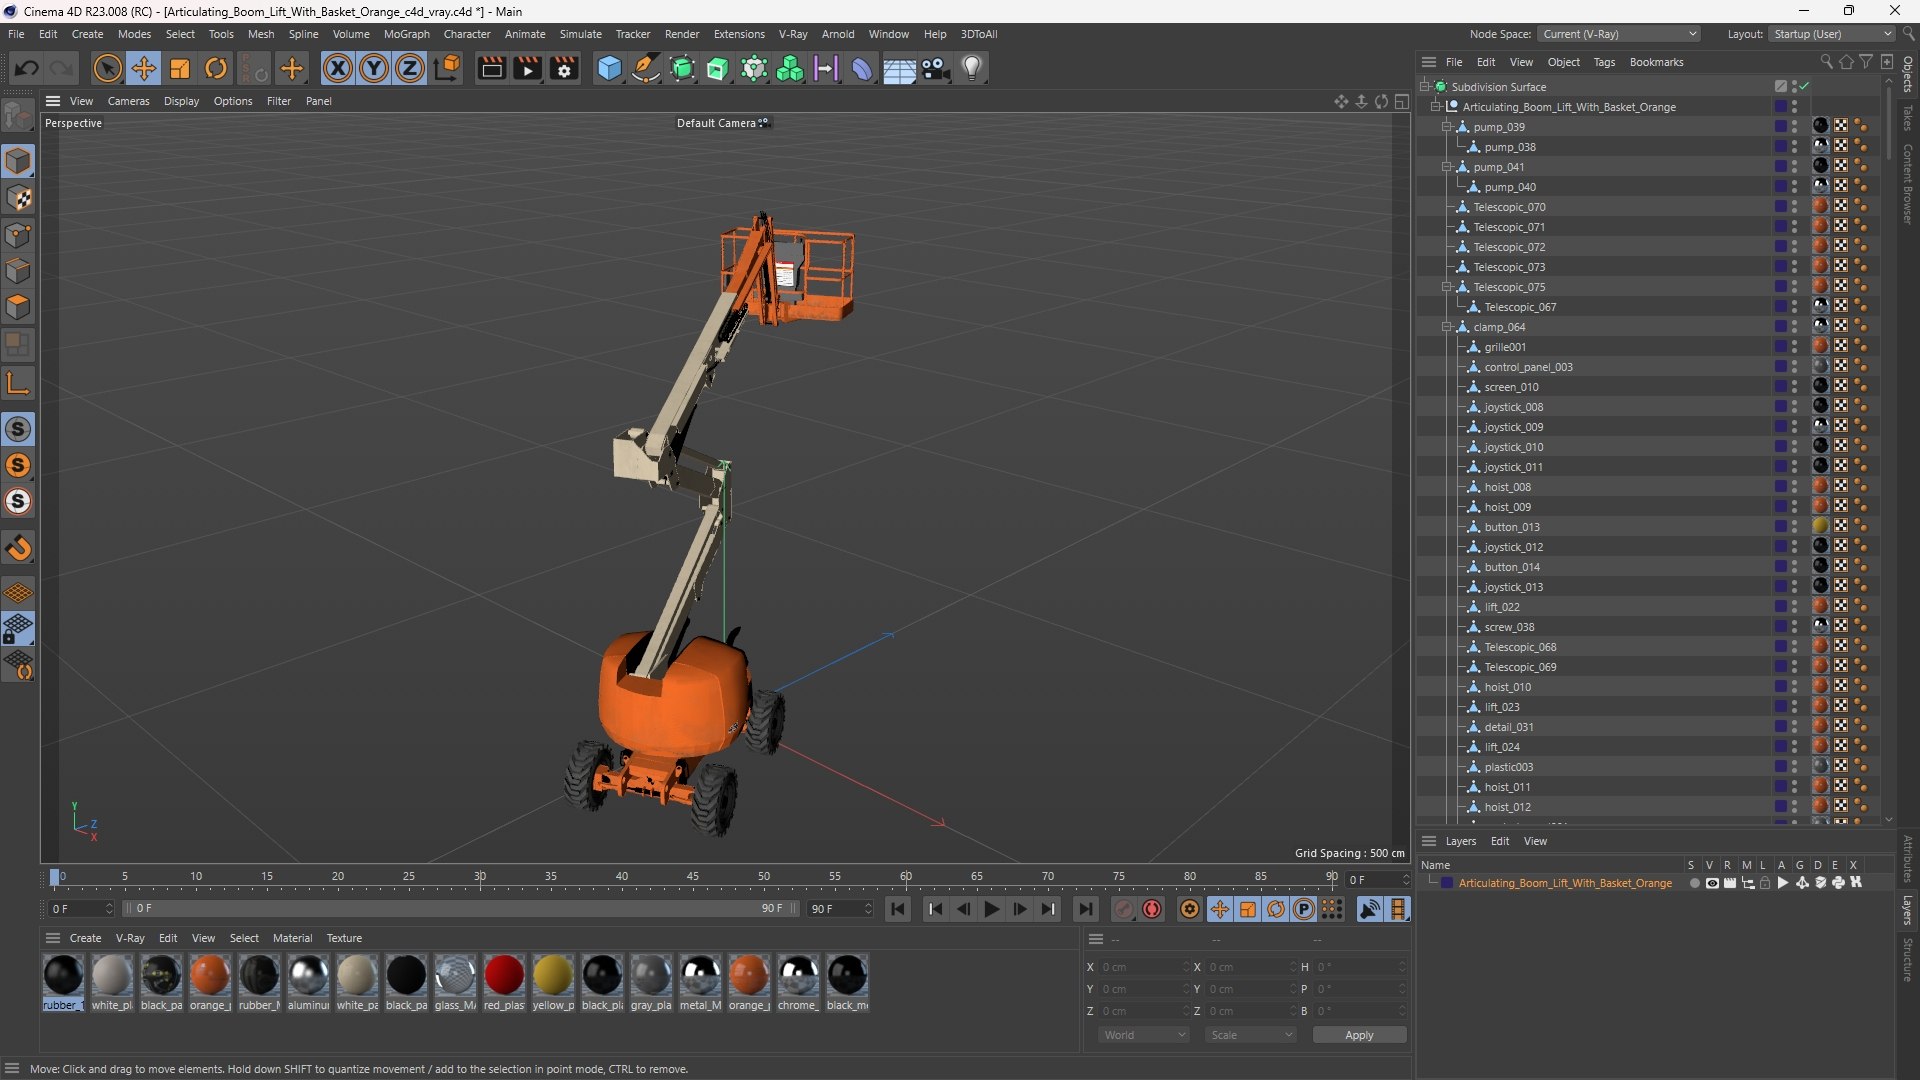Open the World coordinate dropdown

[1144, 1035]
